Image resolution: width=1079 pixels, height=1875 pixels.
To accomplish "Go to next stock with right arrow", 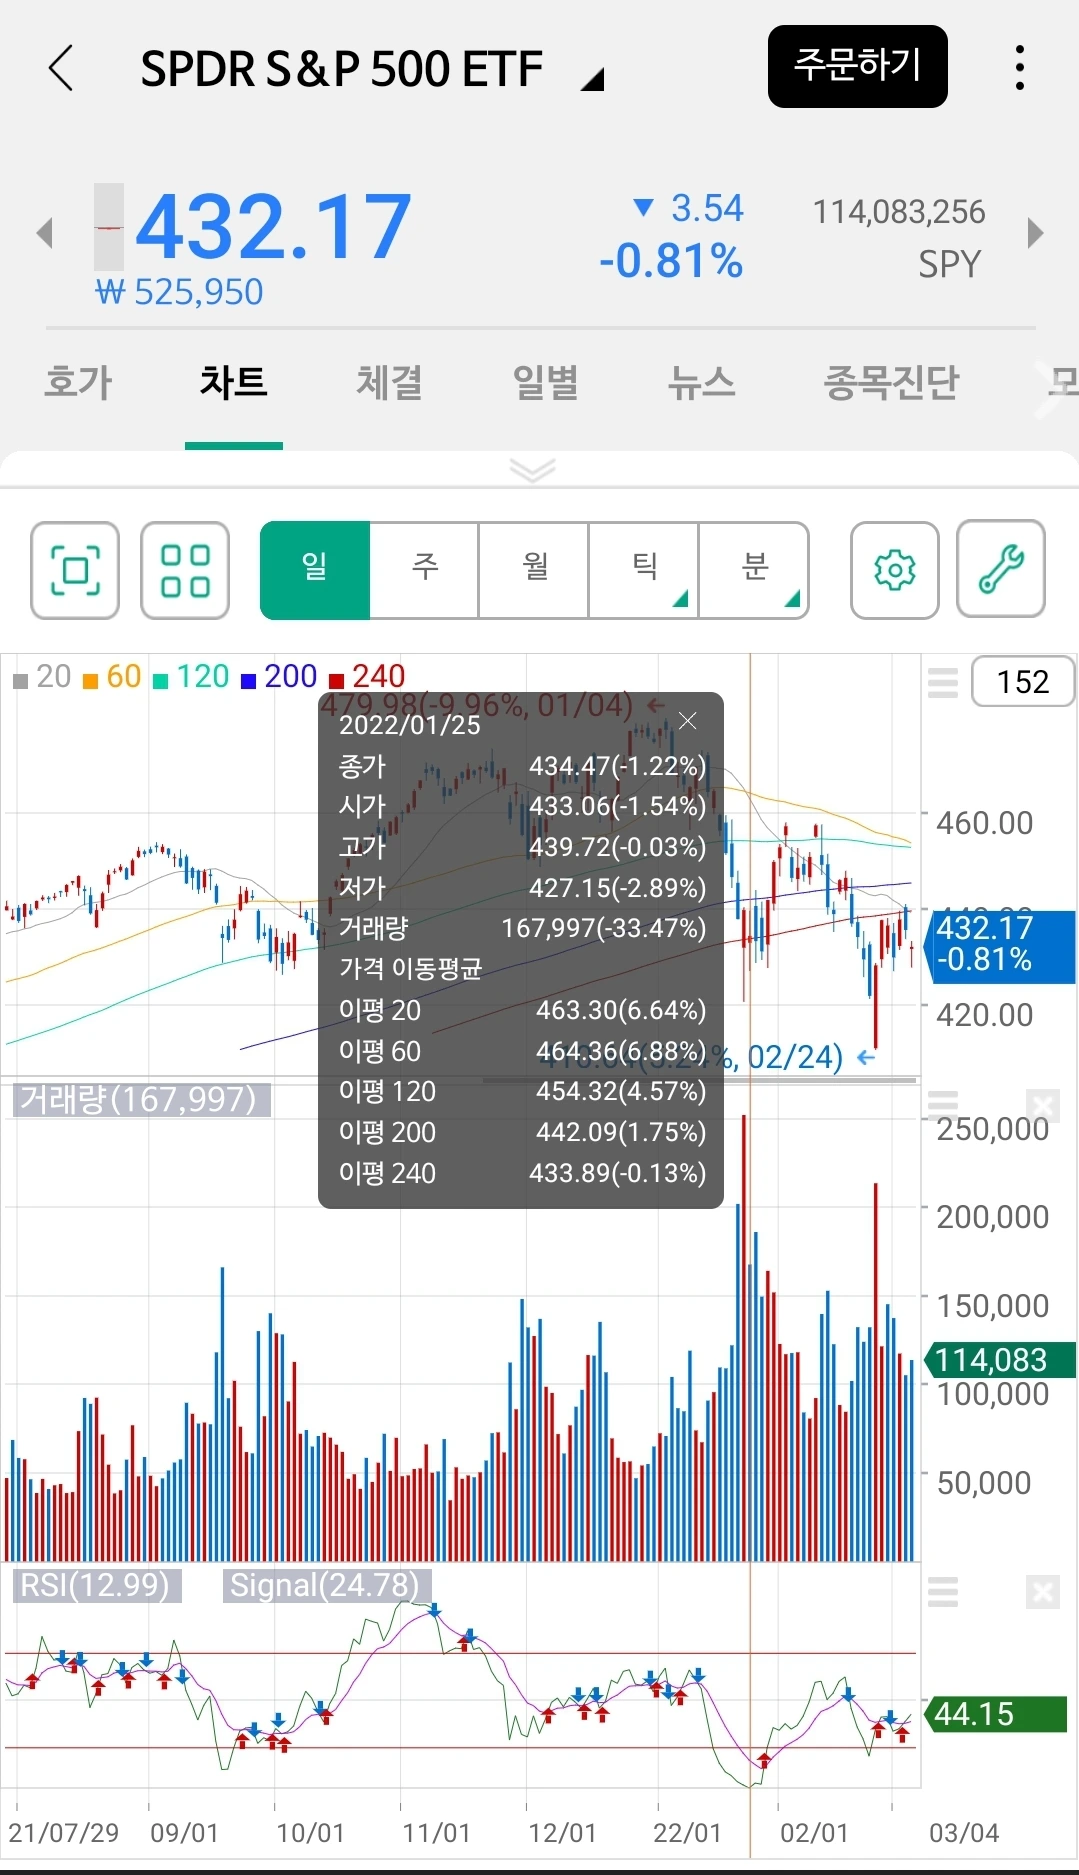I will [1035, 233].
